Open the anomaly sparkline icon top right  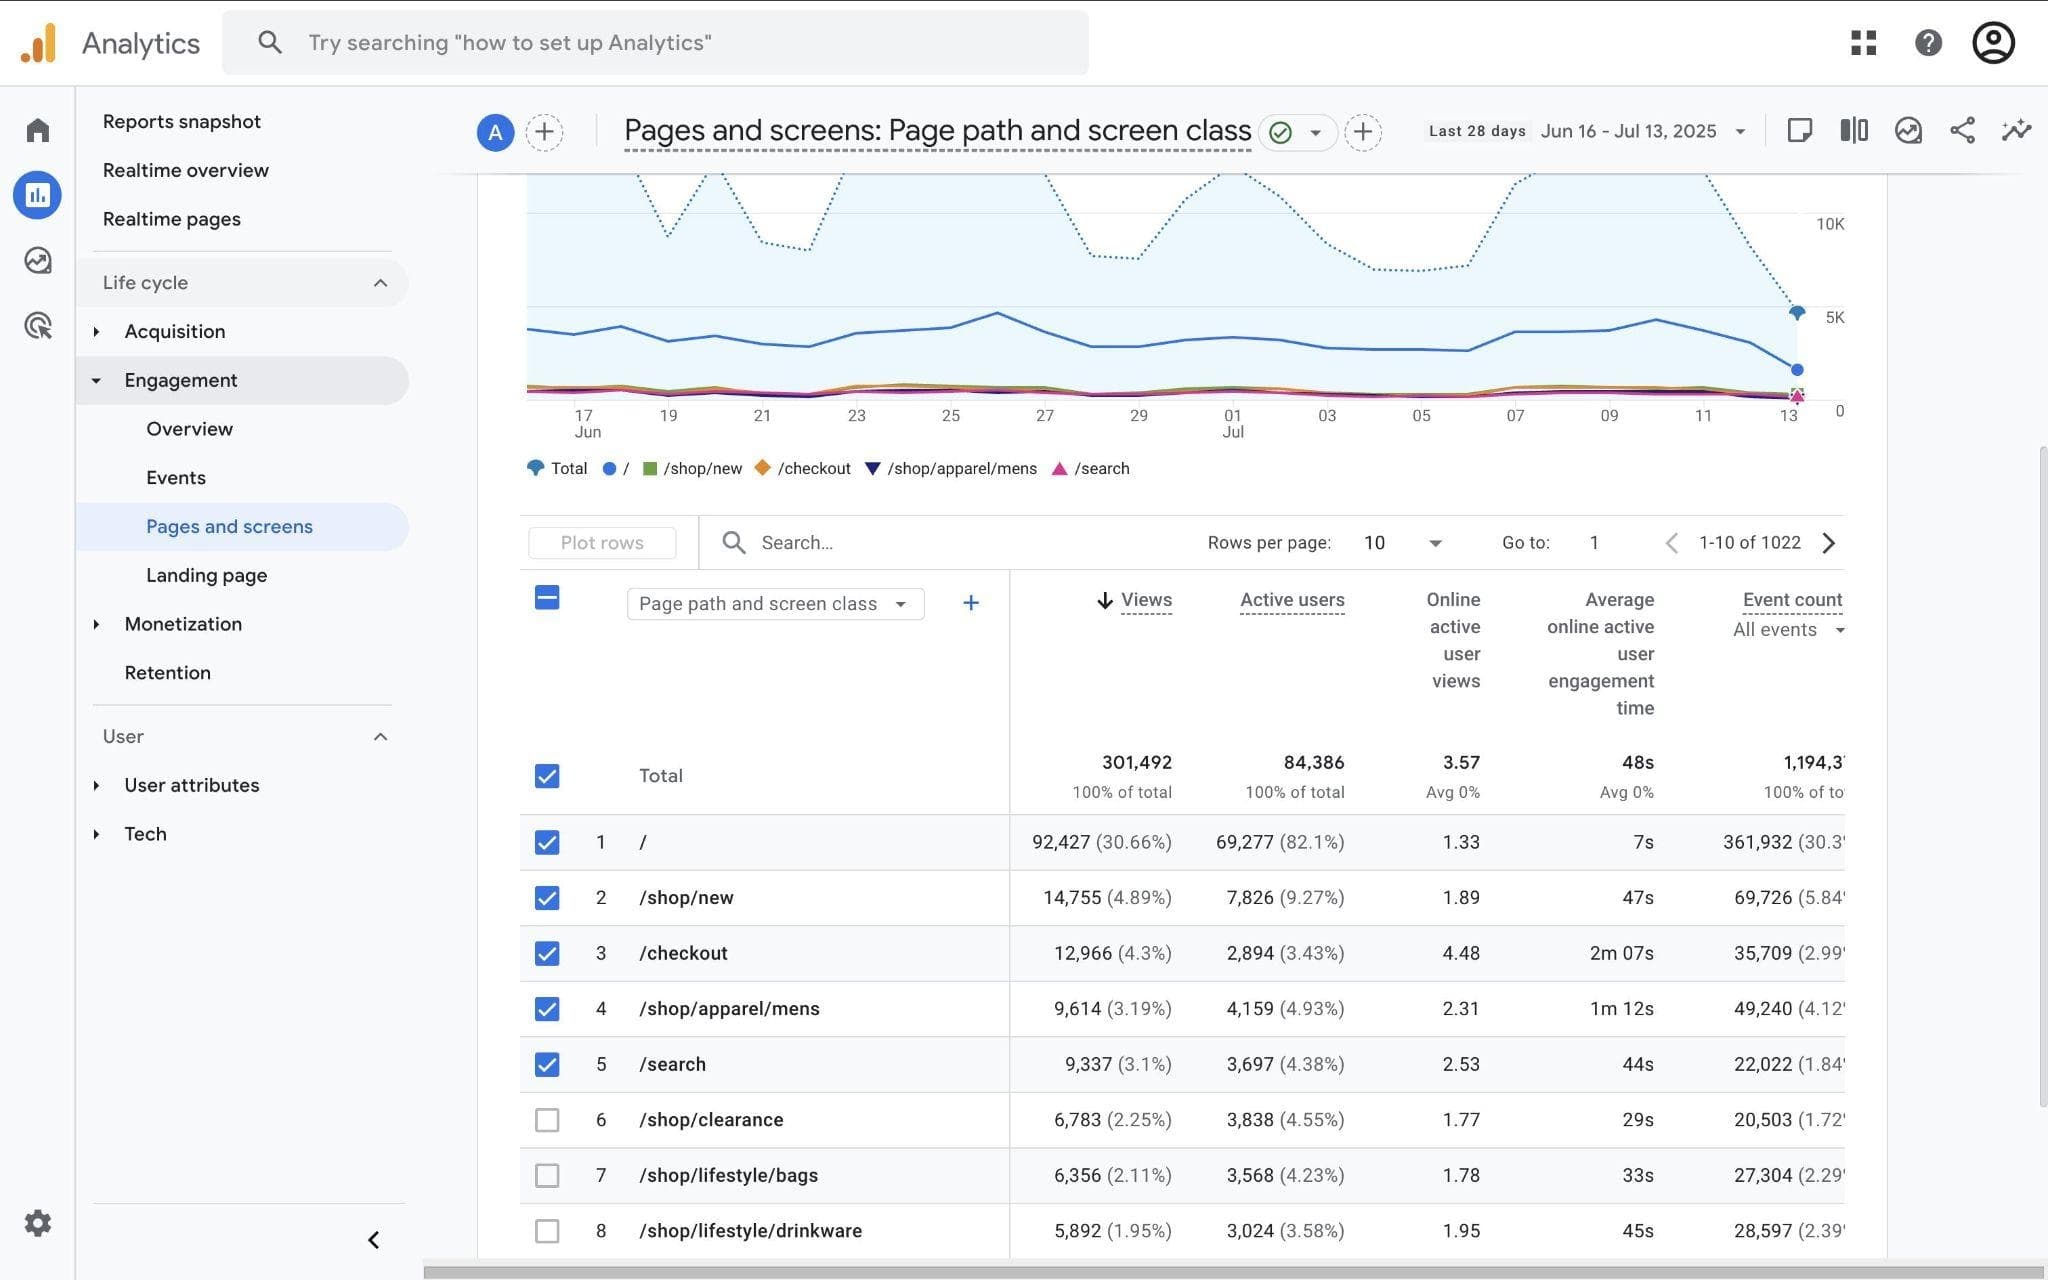click(x=2016, y=131)
